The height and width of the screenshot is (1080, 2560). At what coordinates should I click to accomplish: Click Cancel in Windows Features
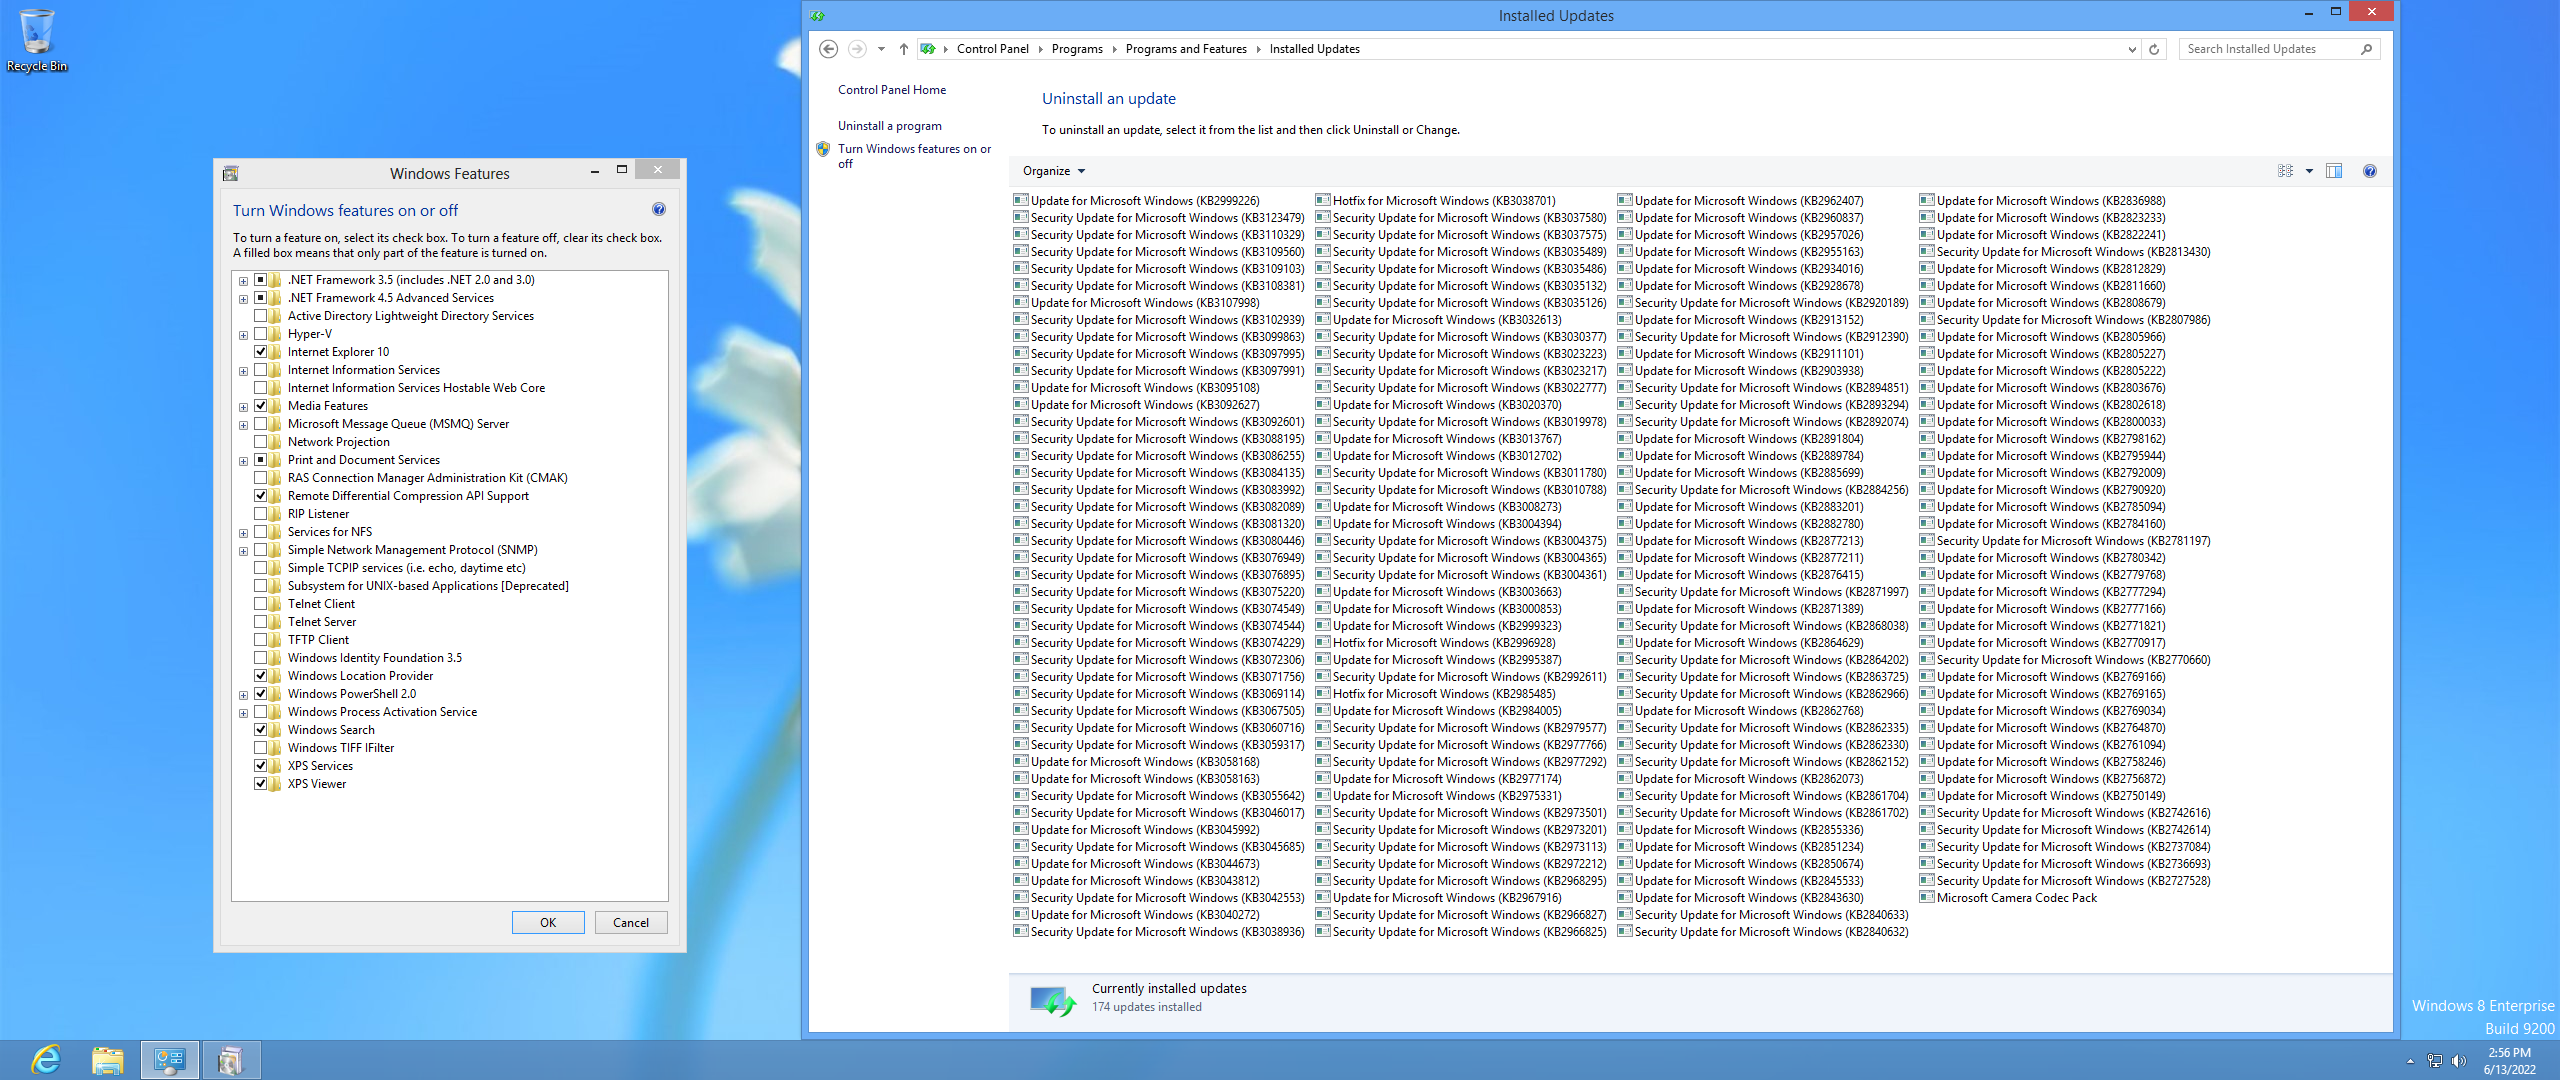631,923
